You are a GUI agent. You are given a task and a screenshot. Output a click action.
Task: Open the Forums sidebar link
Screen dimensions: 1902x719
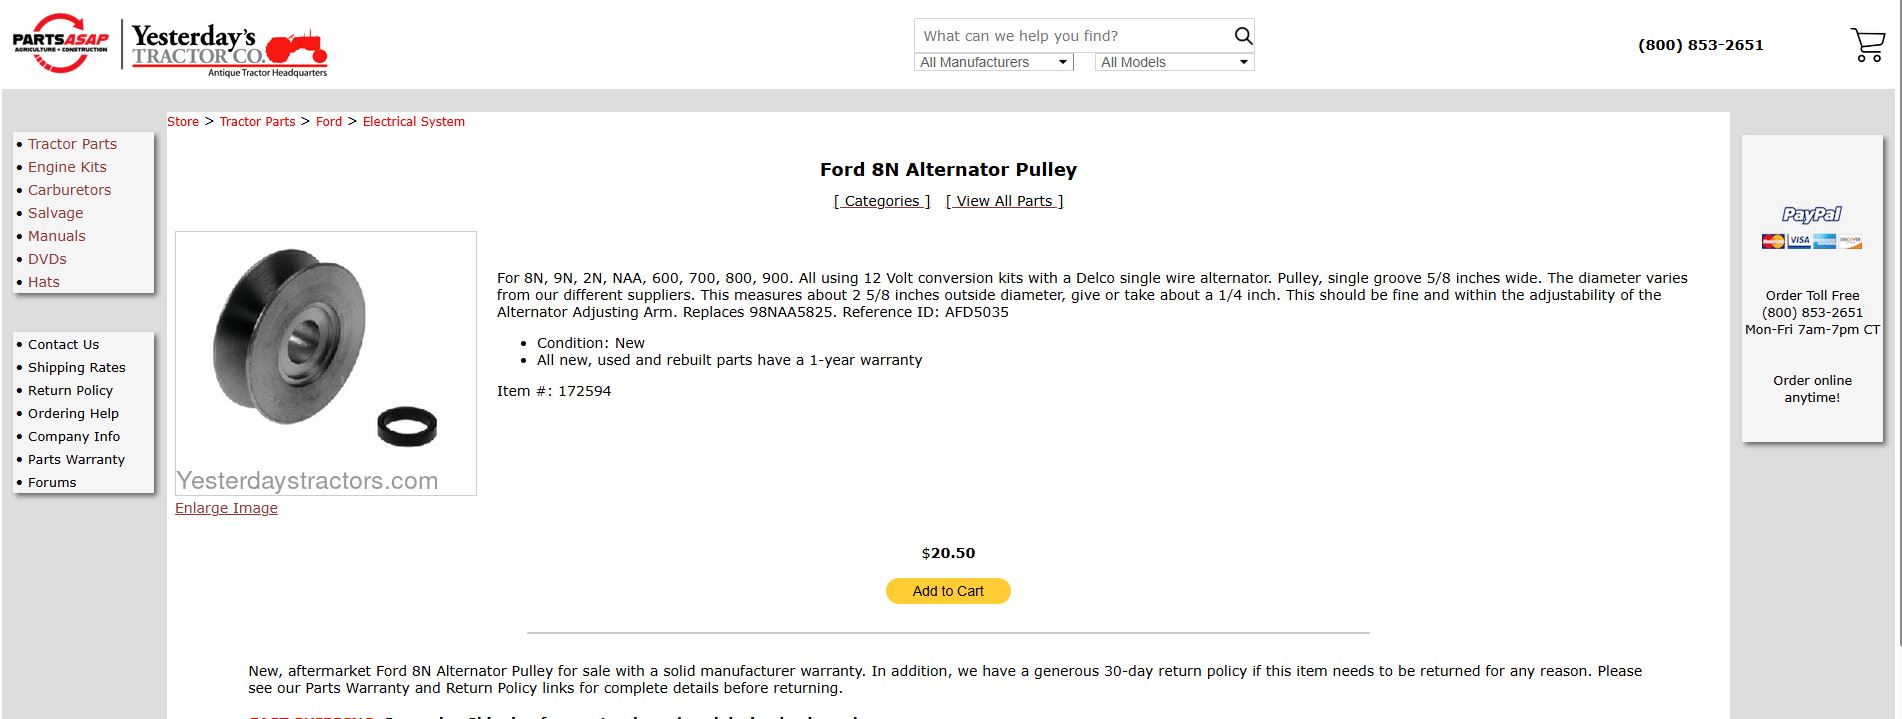[x=52, y=482]
